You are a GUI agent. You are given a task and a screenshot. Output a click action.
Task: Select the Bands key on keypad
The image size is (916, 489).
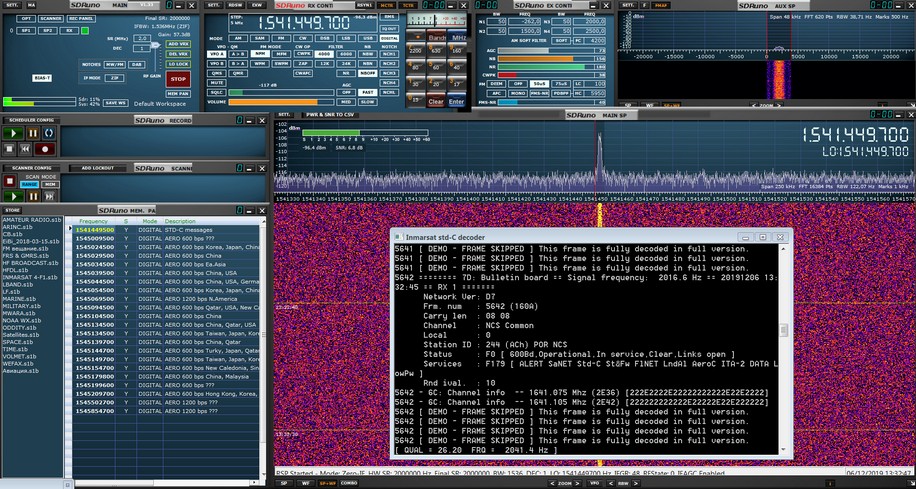pos(436,35)
